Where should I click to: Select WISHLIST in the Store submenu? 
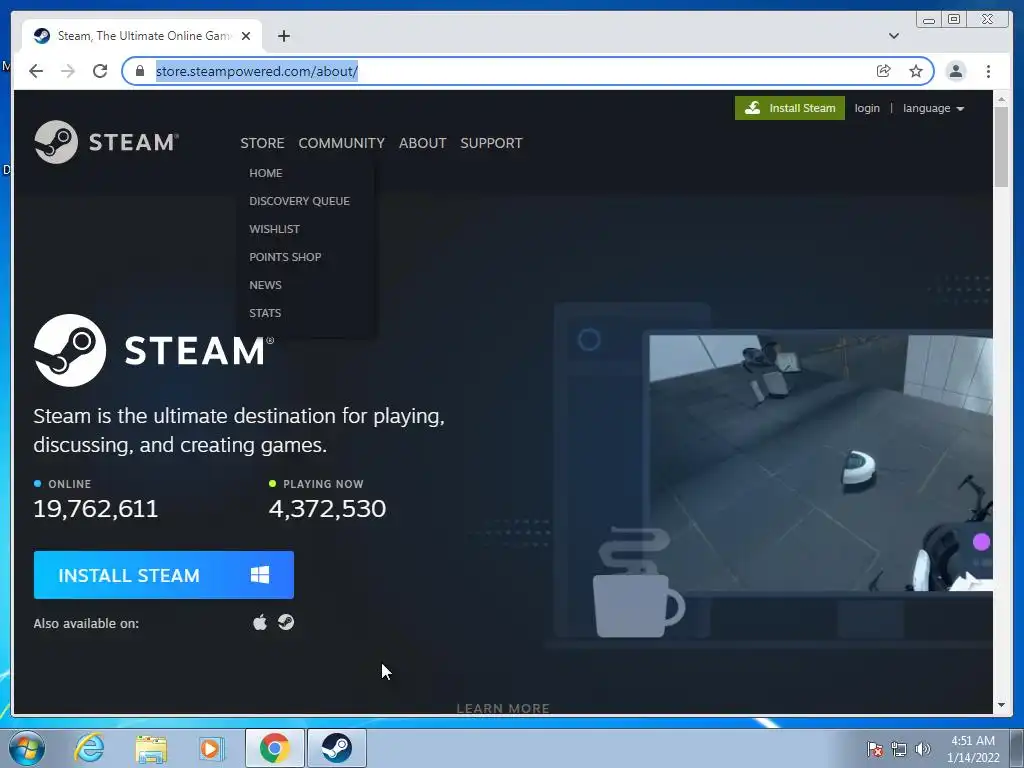point(274,229)
